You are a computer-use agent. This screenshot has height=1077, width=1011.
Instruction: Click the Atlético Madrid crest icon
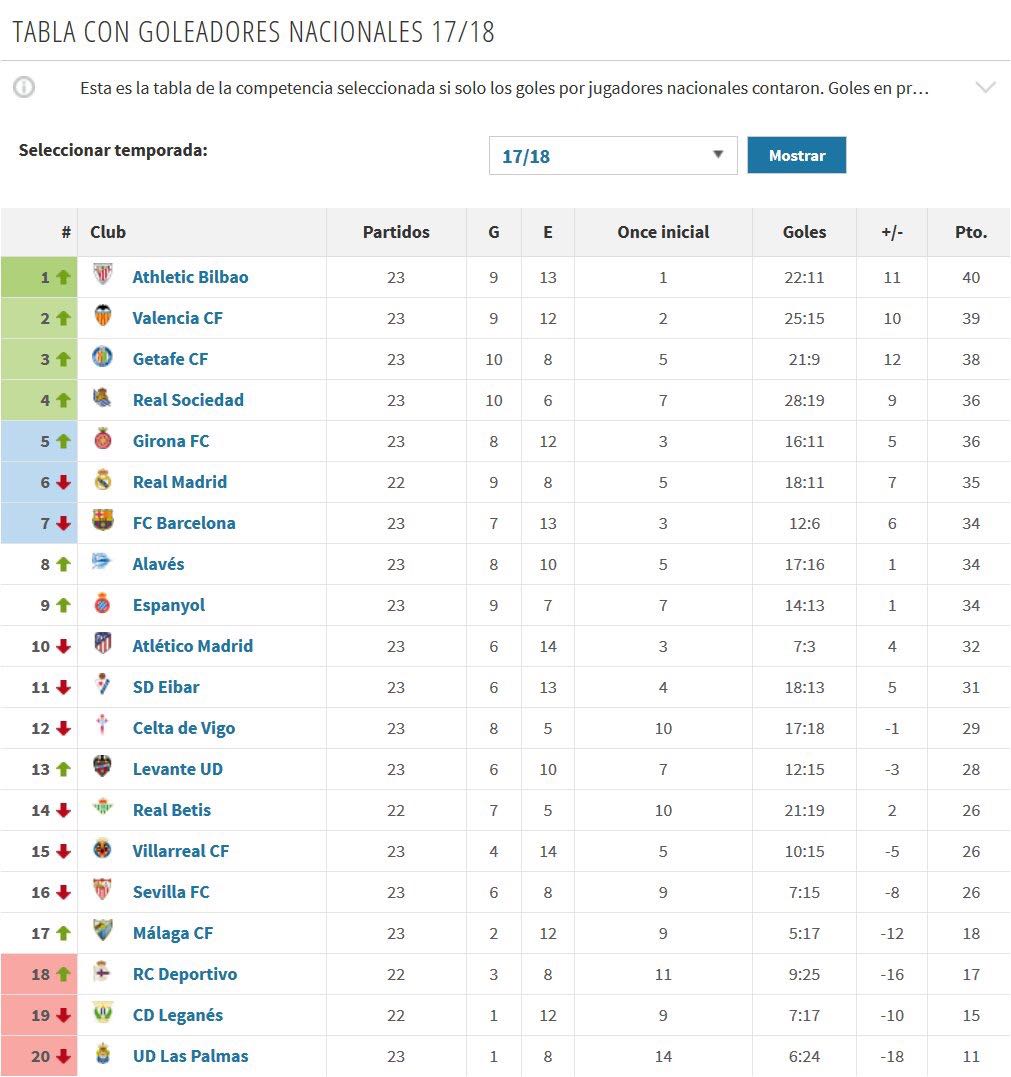click(103, 645)
